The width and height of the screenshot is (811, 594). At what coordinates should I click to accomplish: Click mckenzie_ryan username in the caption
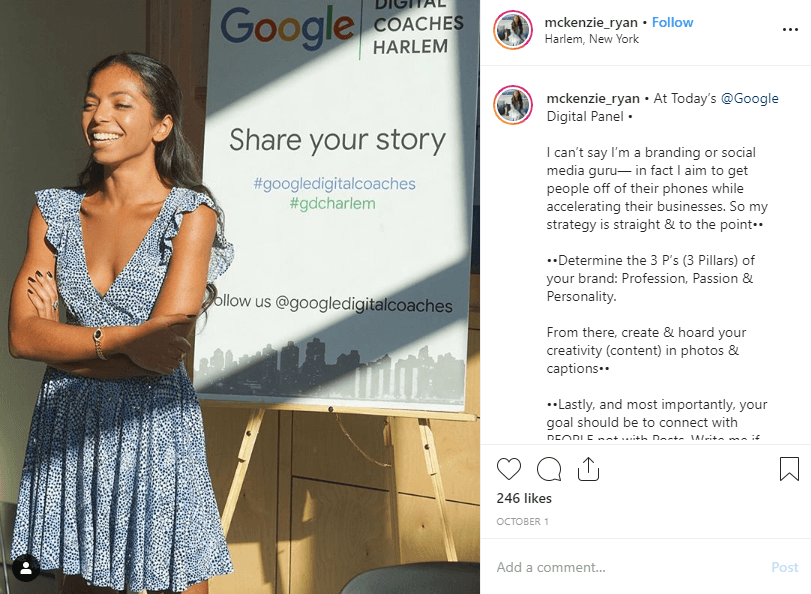pyautogui.click(x=593, y=99)
